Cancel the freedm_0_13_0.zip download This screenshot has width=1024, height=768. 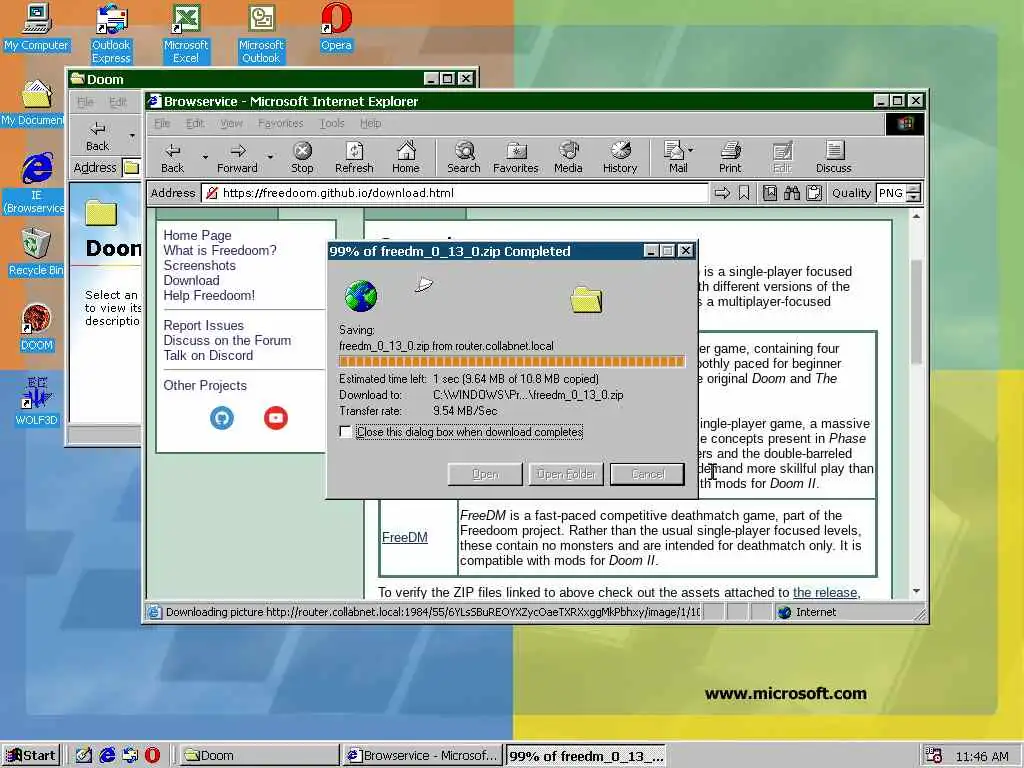[647, 474]
